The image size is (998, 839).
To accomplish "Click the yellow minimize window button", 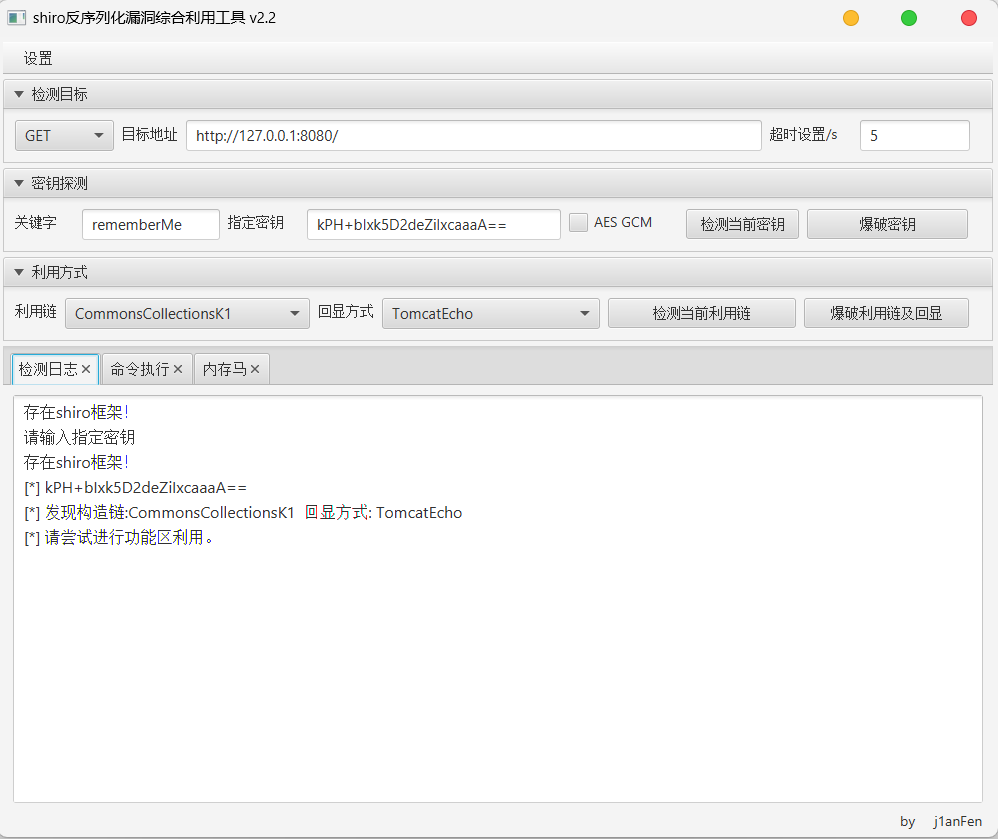I will click(851, 18).
